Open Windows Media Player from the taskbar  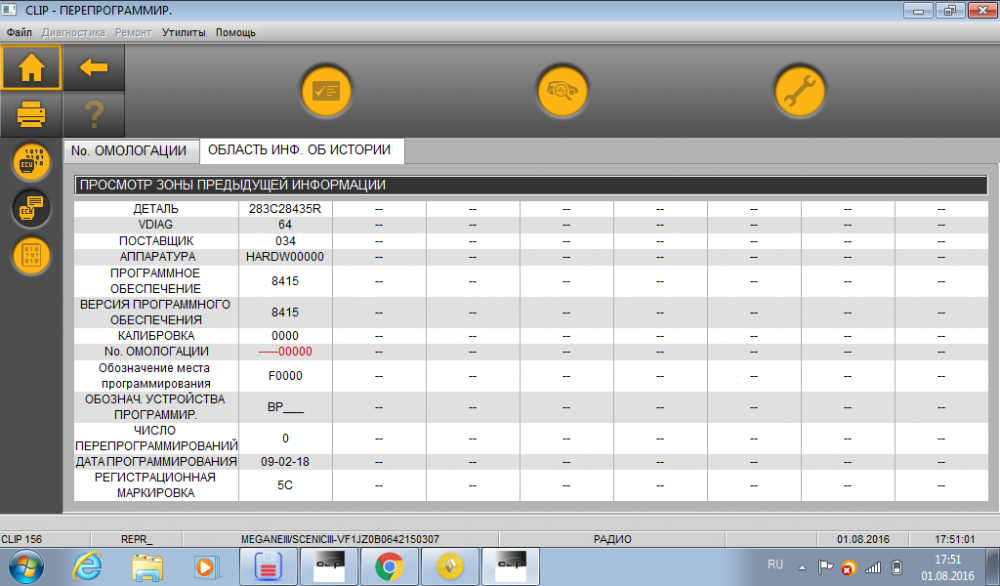pos(207,567)
